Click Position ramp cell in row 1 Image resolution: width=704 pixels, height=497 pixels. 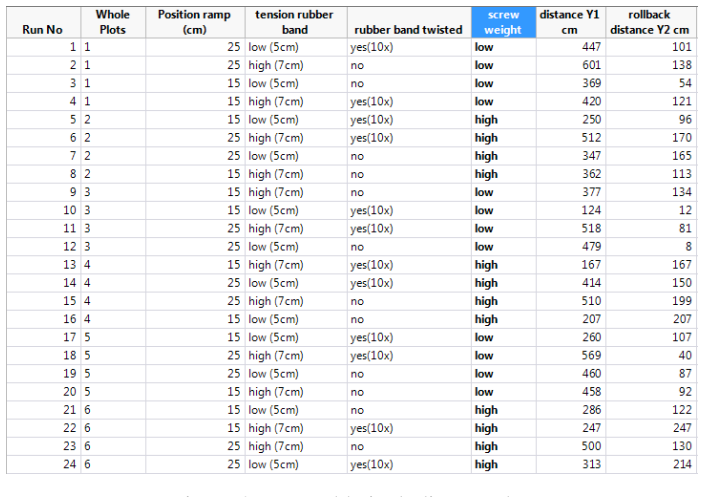[195, 47]
